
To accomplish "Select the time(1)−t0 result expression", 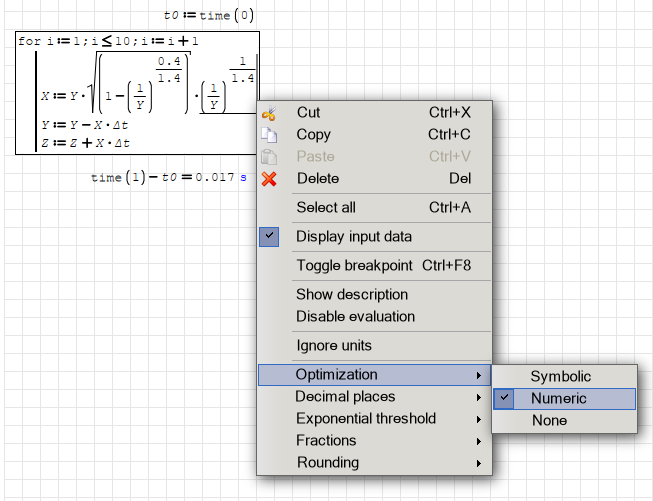I will (x=168, y=177).
